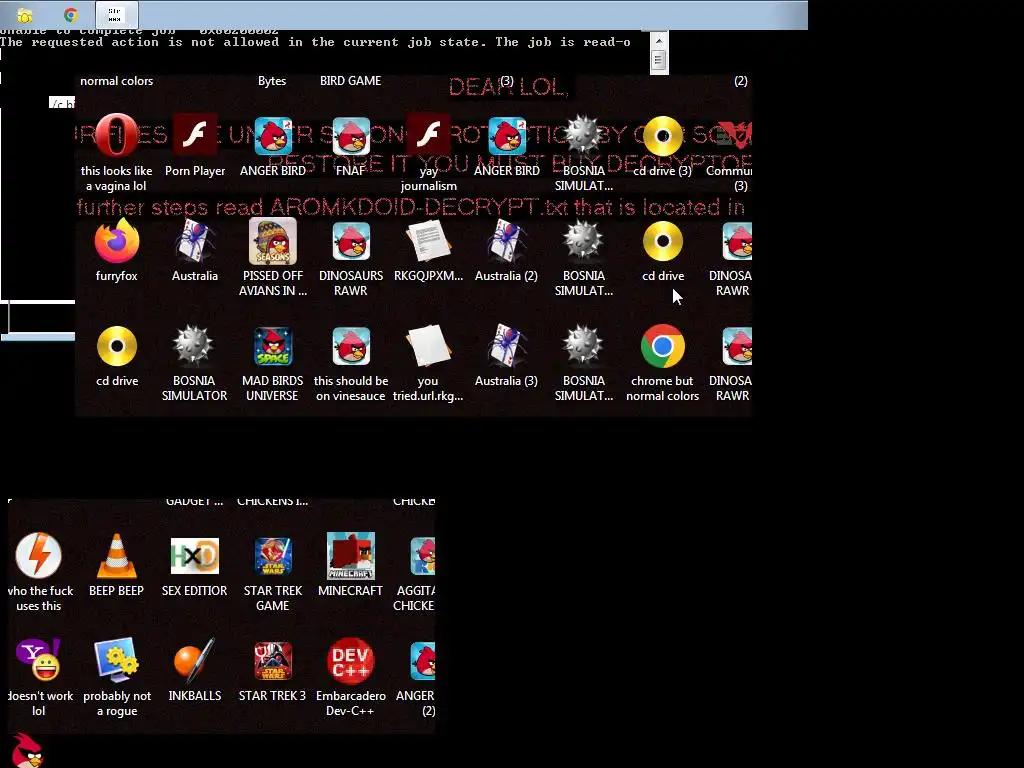
Task: Click the red bird icon below 'doesn't work lol'
Action: tap(27, 750)
